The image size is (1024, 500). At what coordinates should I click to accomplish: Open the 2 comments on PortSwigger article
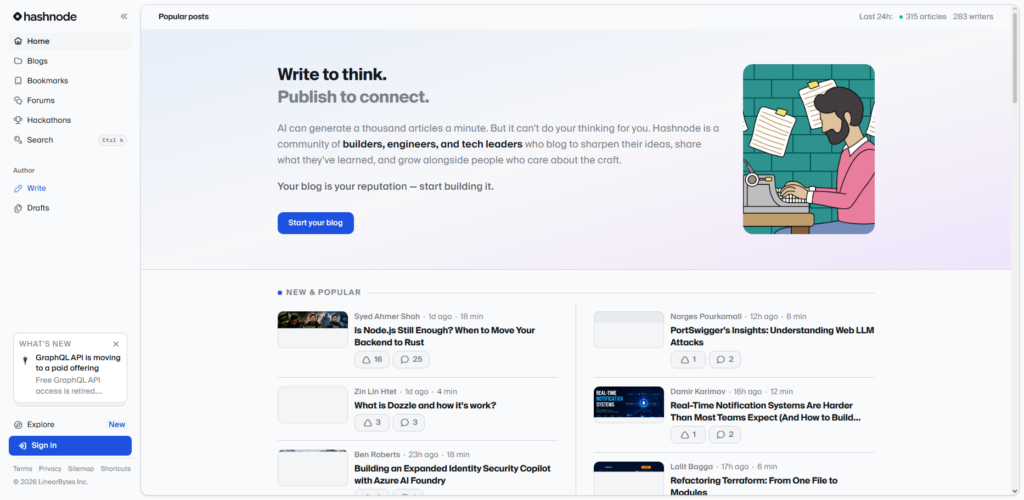725,360
